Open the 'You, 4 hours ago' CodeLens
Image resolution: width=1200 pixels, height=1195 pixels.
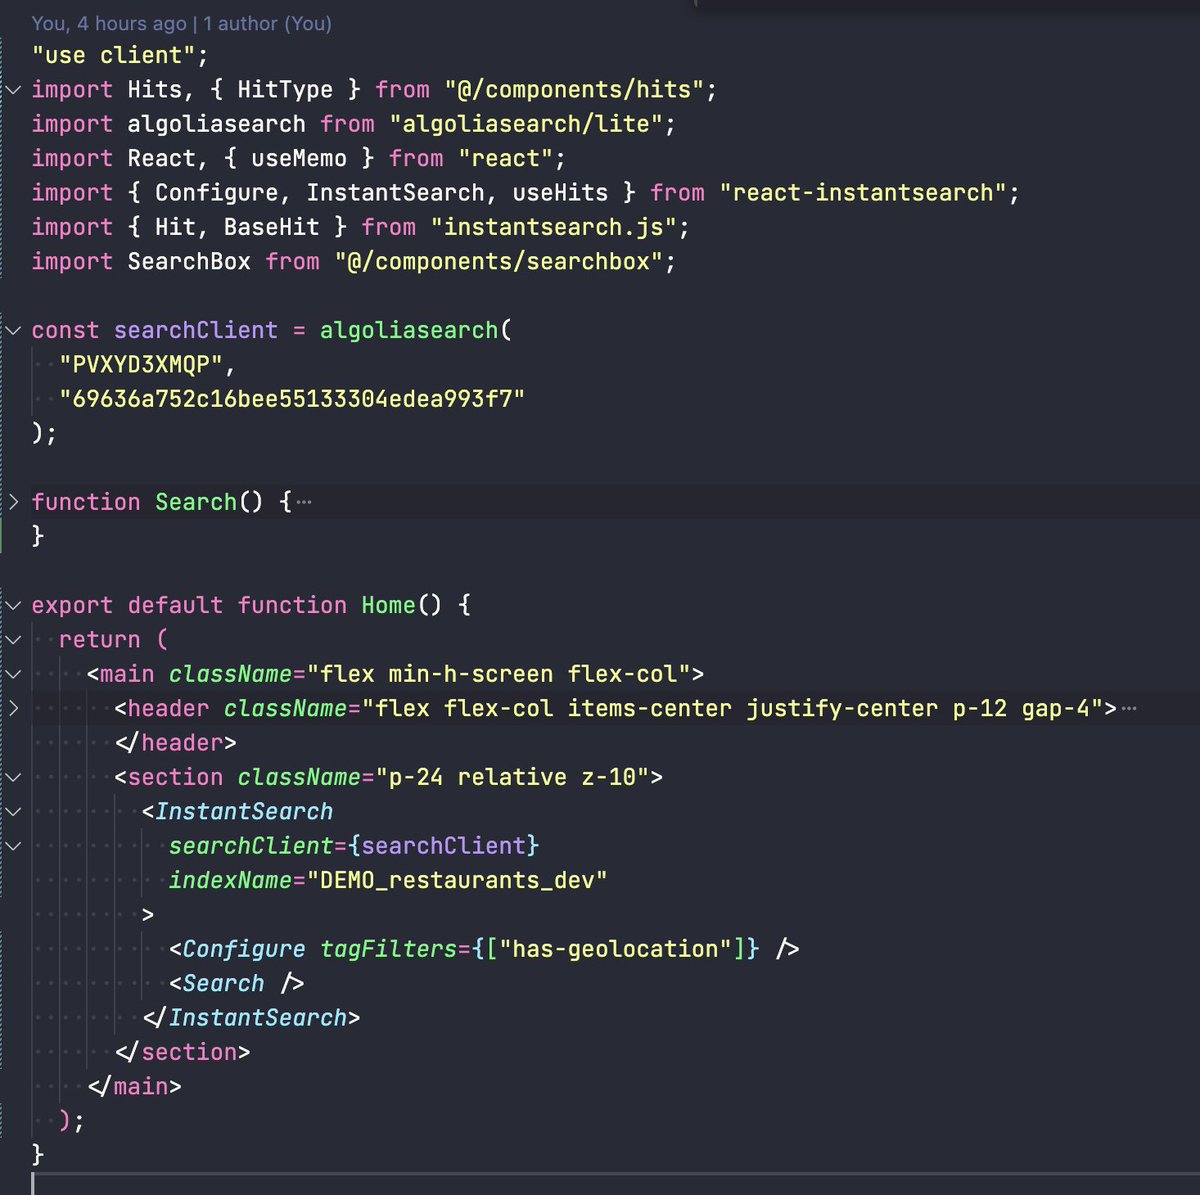(110, 23)
